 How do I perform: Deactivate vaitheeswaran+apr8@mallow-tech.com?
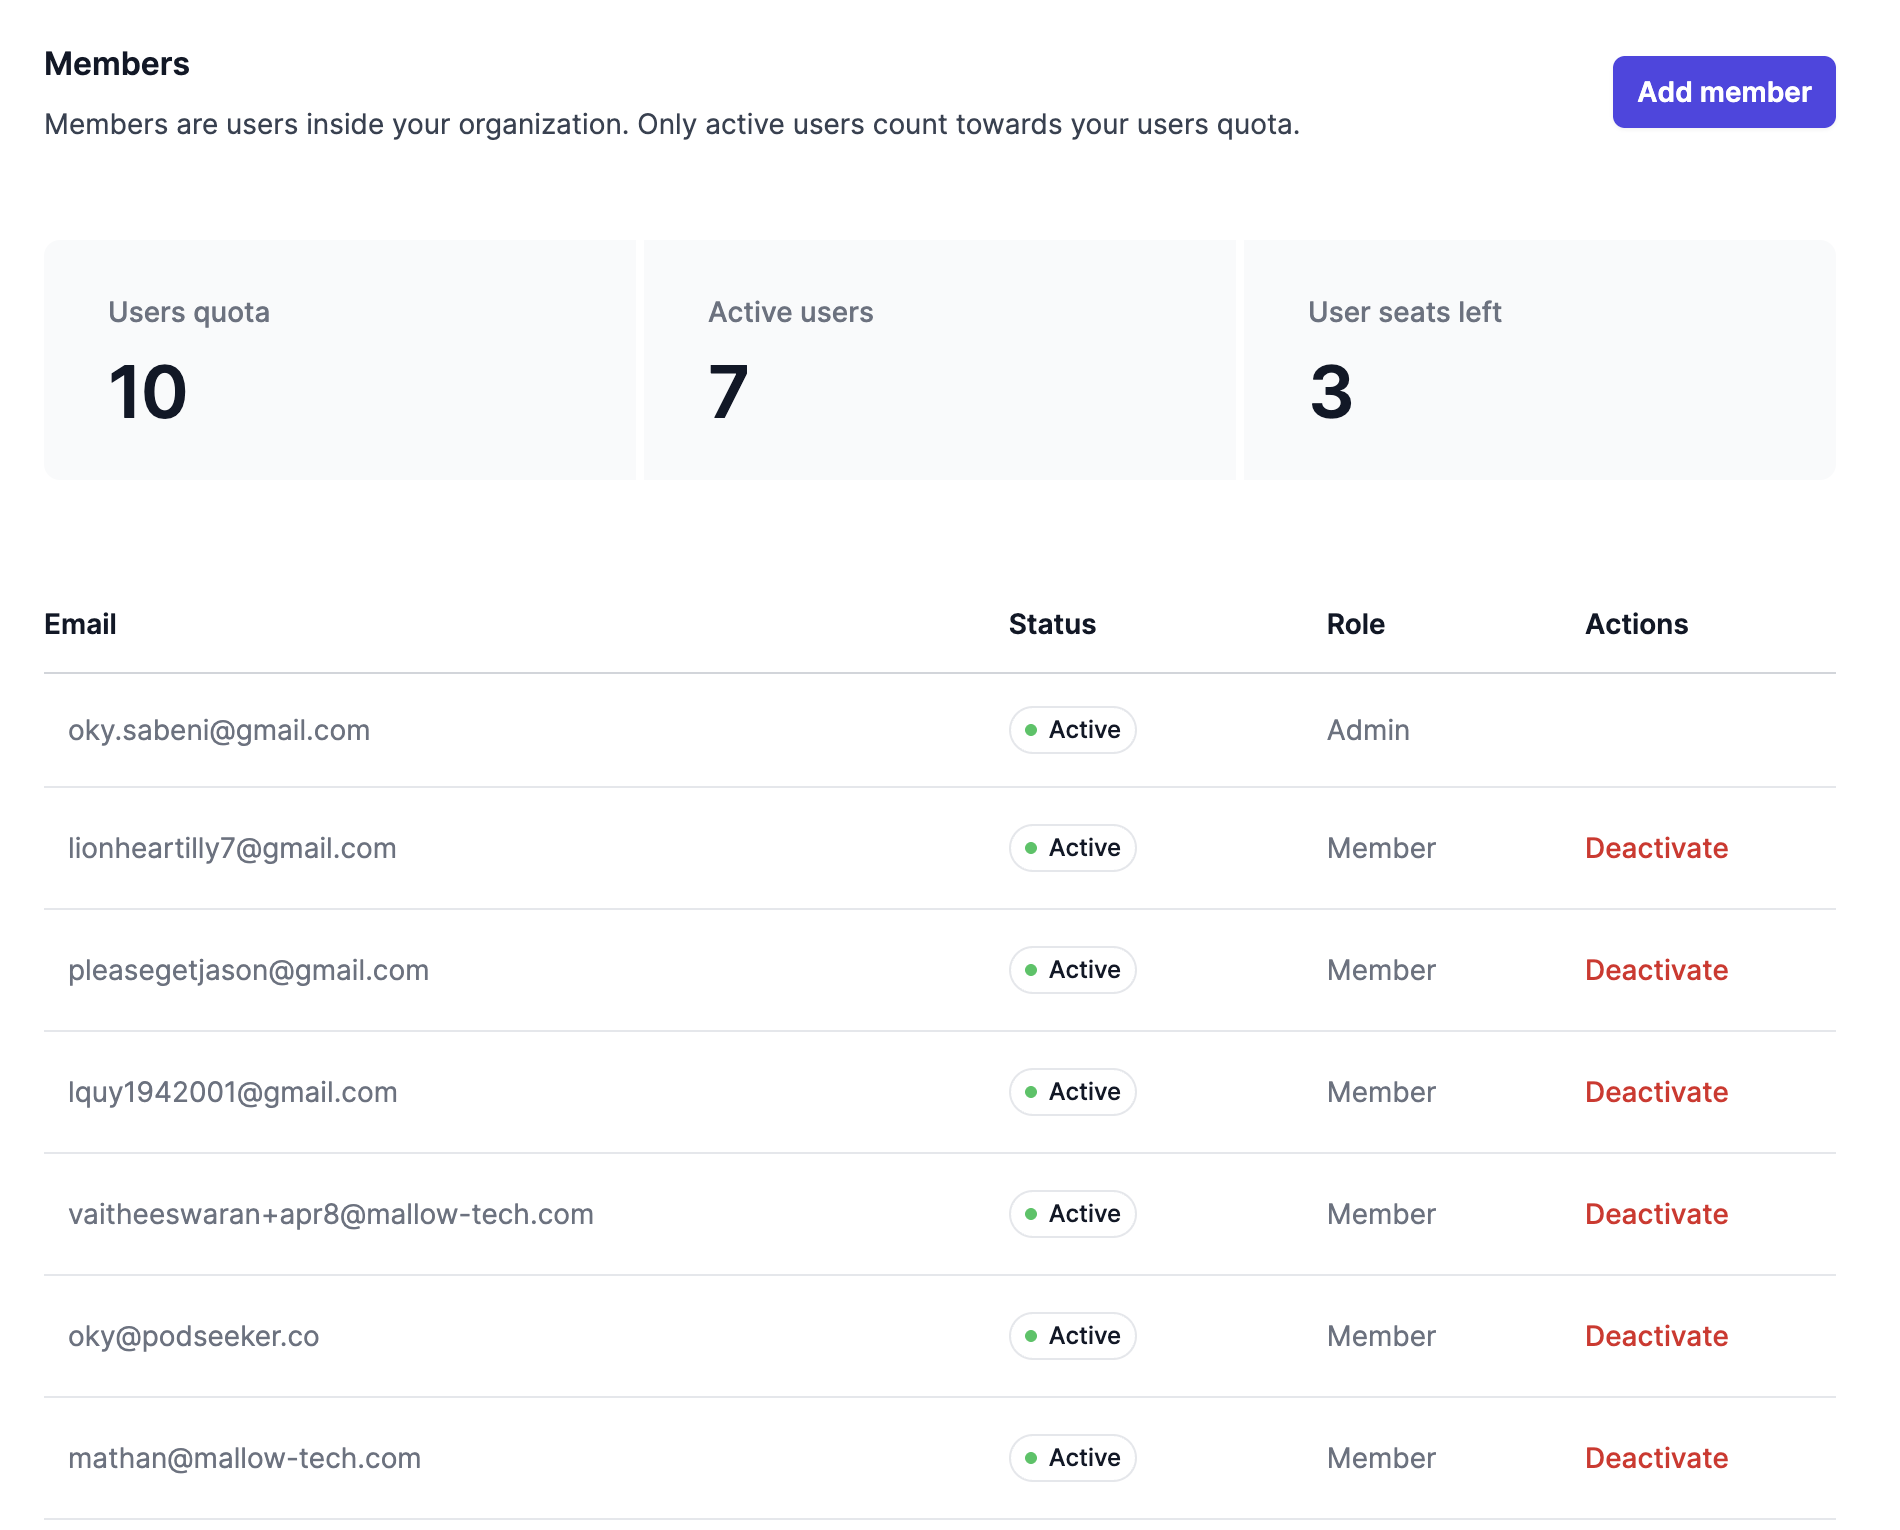(1657, 1214)
